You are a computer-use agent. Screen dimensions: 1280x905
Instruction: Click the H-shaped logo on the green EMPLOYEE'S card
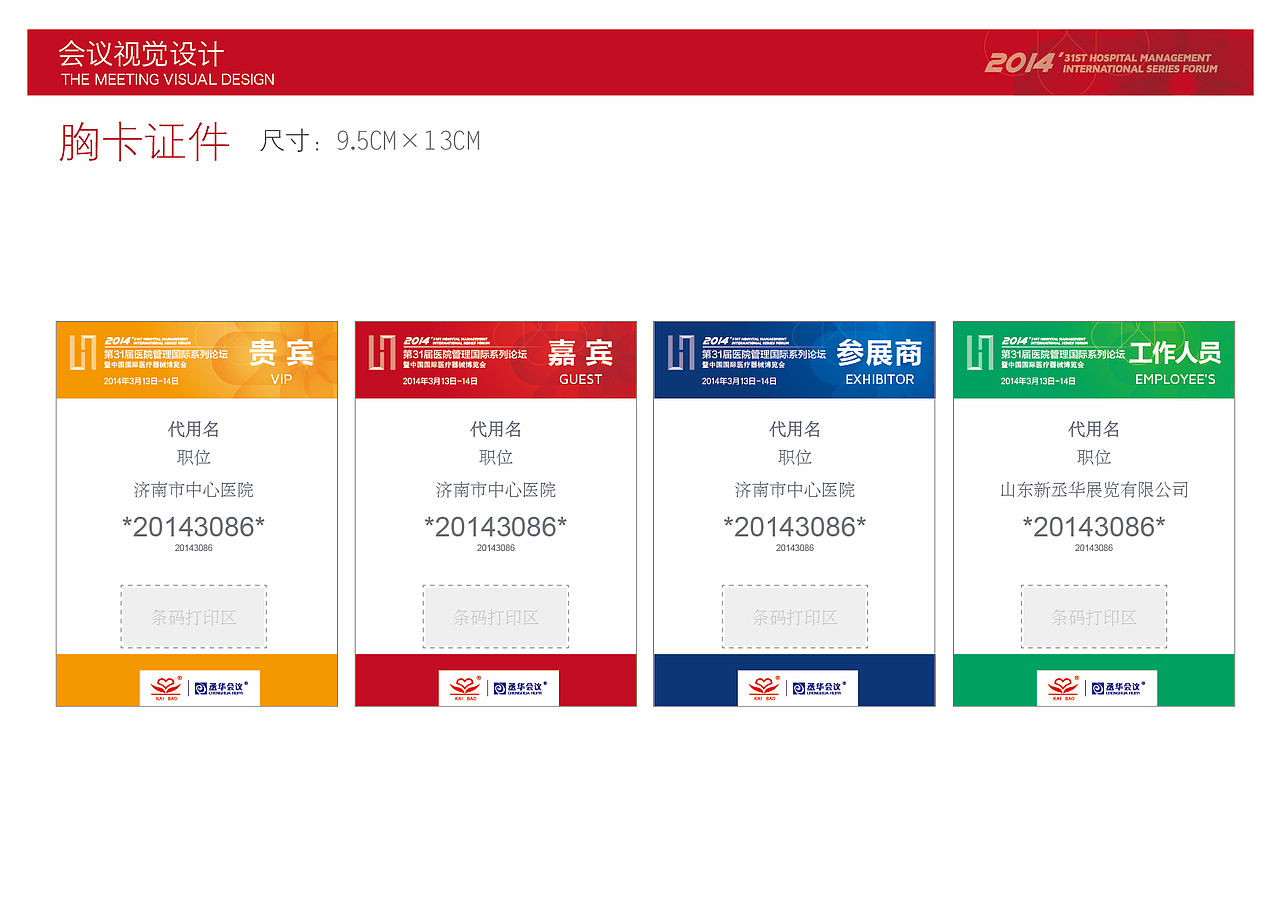(x=980, y=353)
